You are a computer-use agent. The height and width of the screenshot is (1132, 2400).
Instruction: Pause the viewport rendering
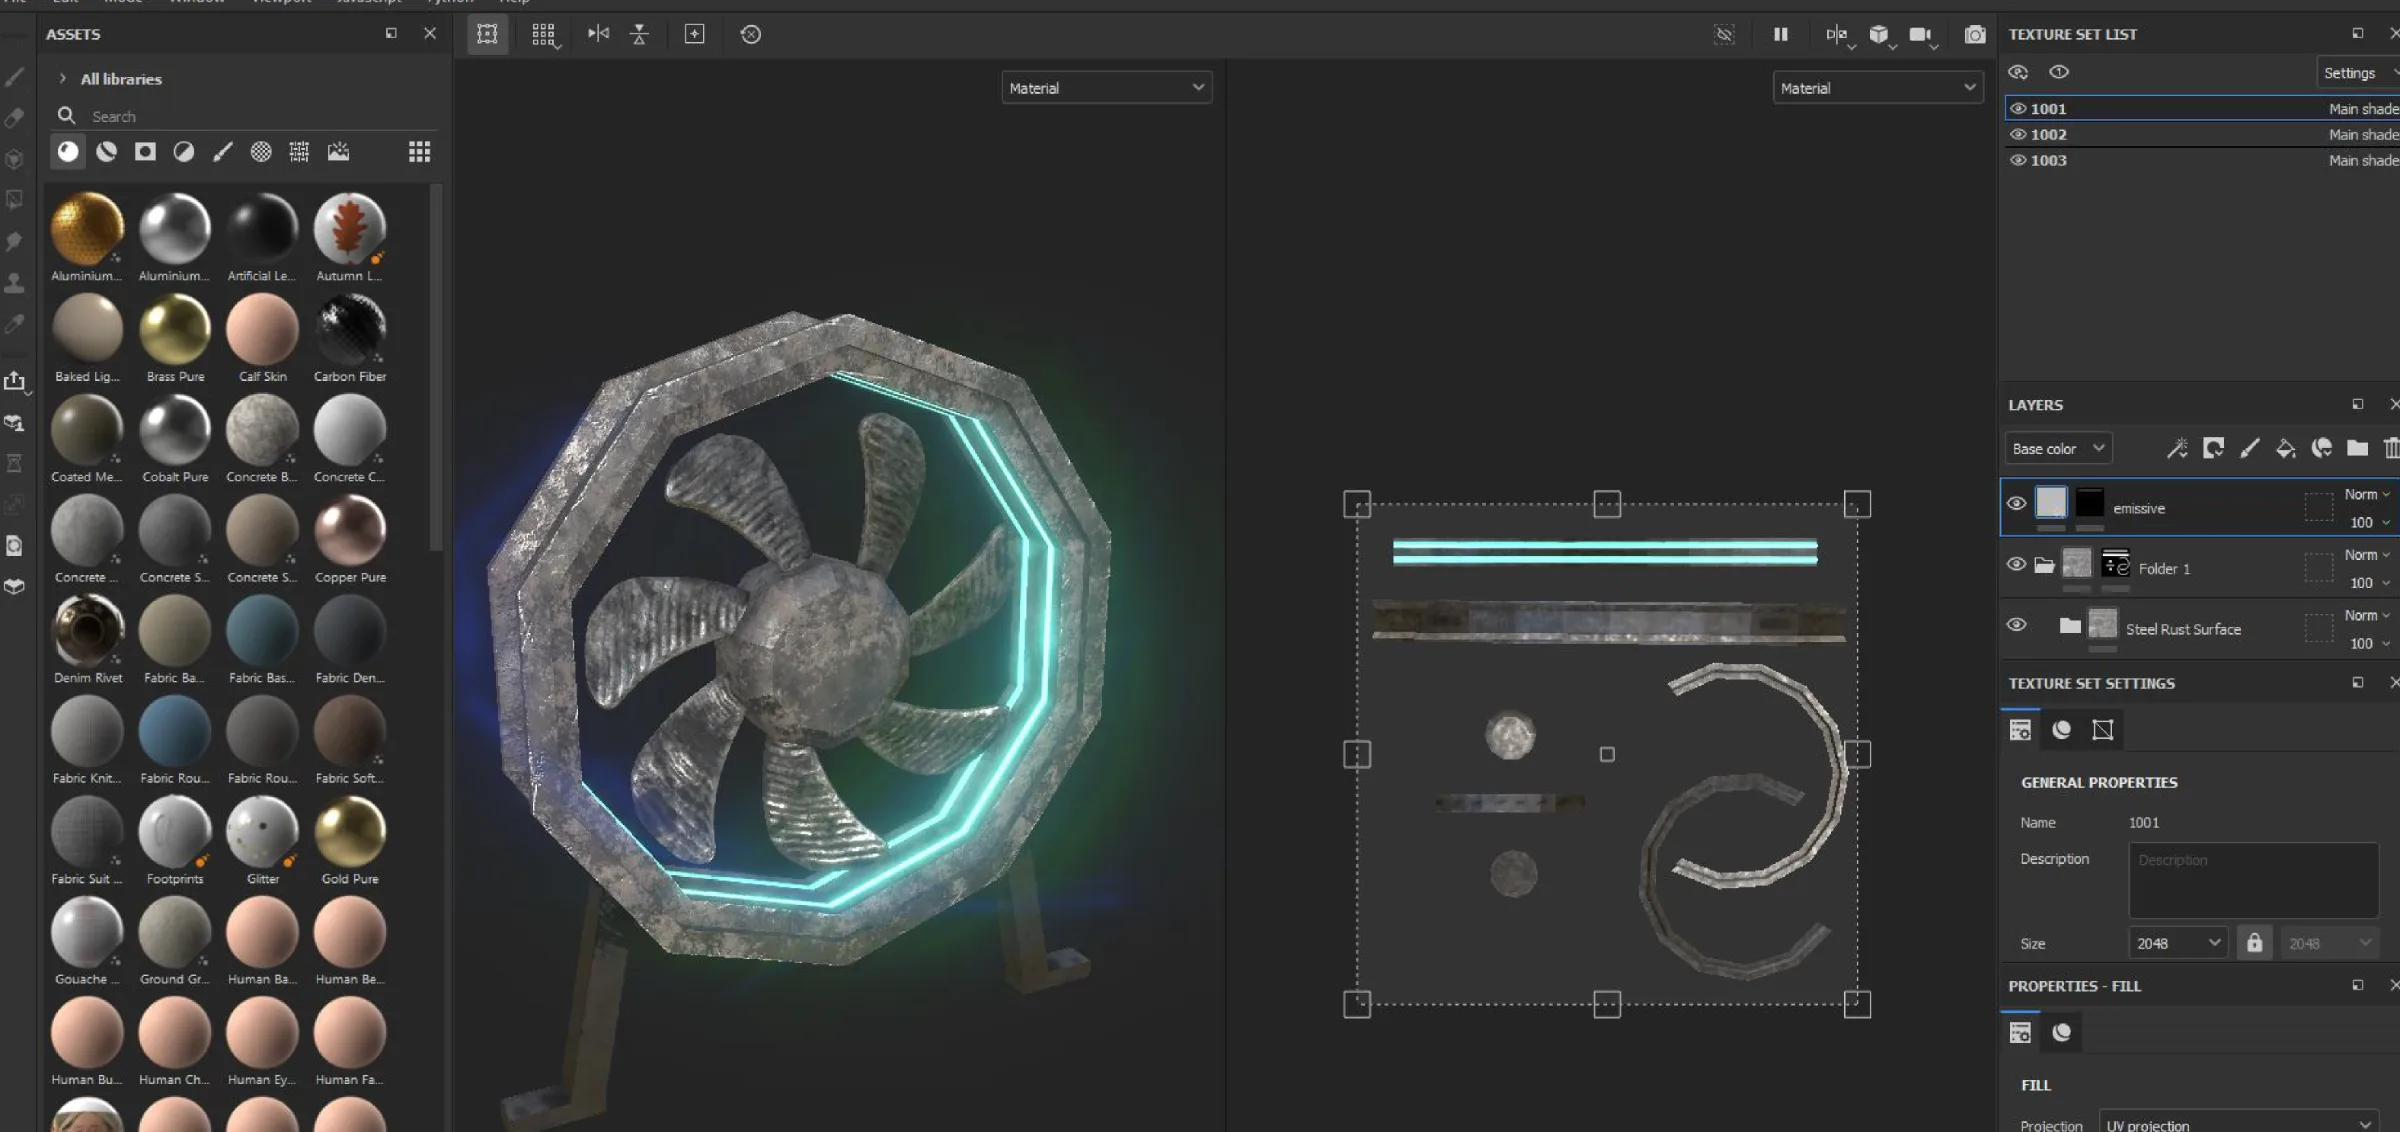click(1781, 34)
